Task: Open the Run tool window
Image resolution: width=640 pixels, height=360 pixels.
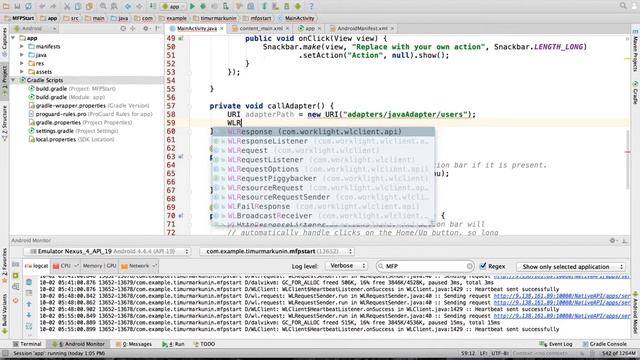Action: point(173,344)
